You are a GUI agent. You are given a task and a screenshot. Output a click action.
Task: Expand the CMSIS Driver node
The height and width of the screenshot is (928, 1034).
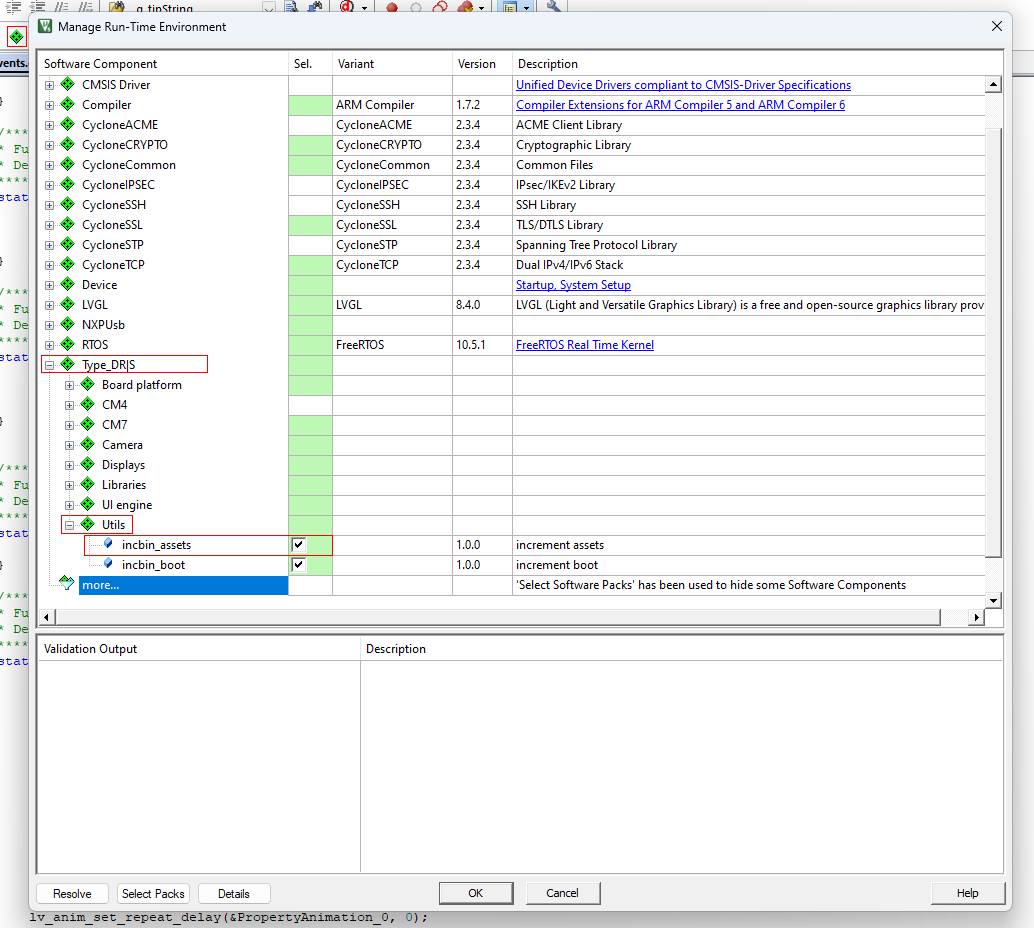50,85
